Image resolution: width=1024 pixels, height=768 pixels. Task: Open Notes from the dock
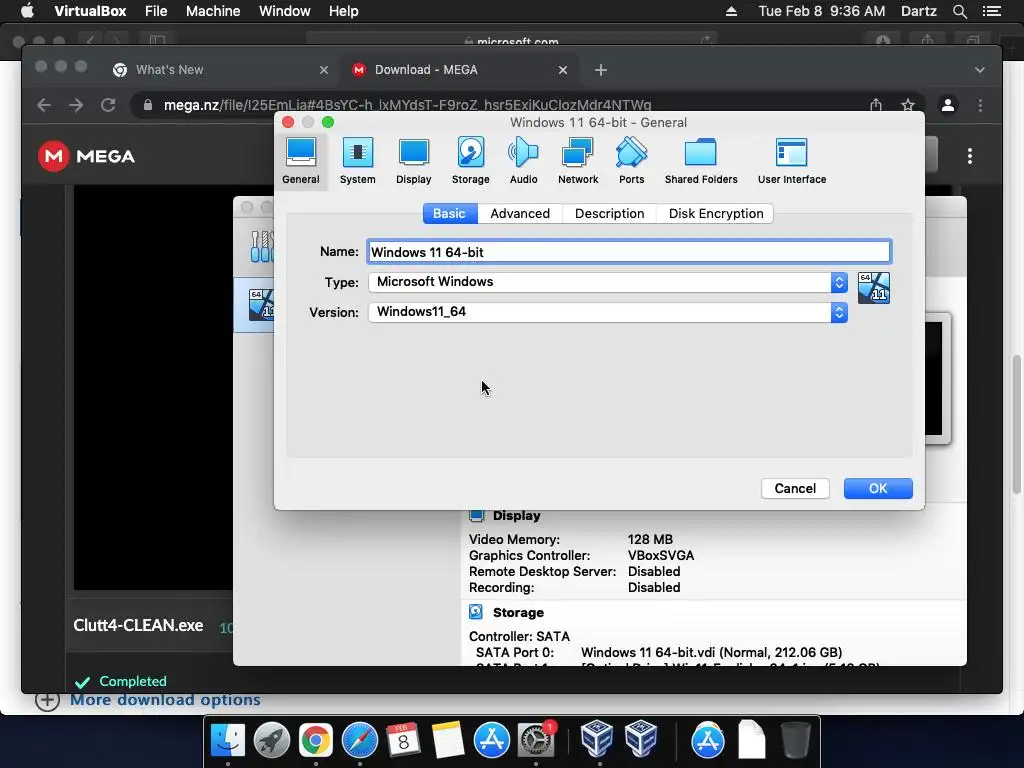(x=448, y=741)
